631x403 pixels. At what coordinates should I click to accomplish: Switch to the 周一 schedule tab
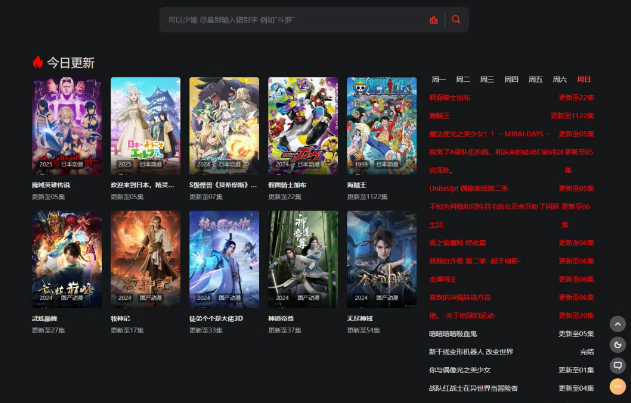coord(439,79)
